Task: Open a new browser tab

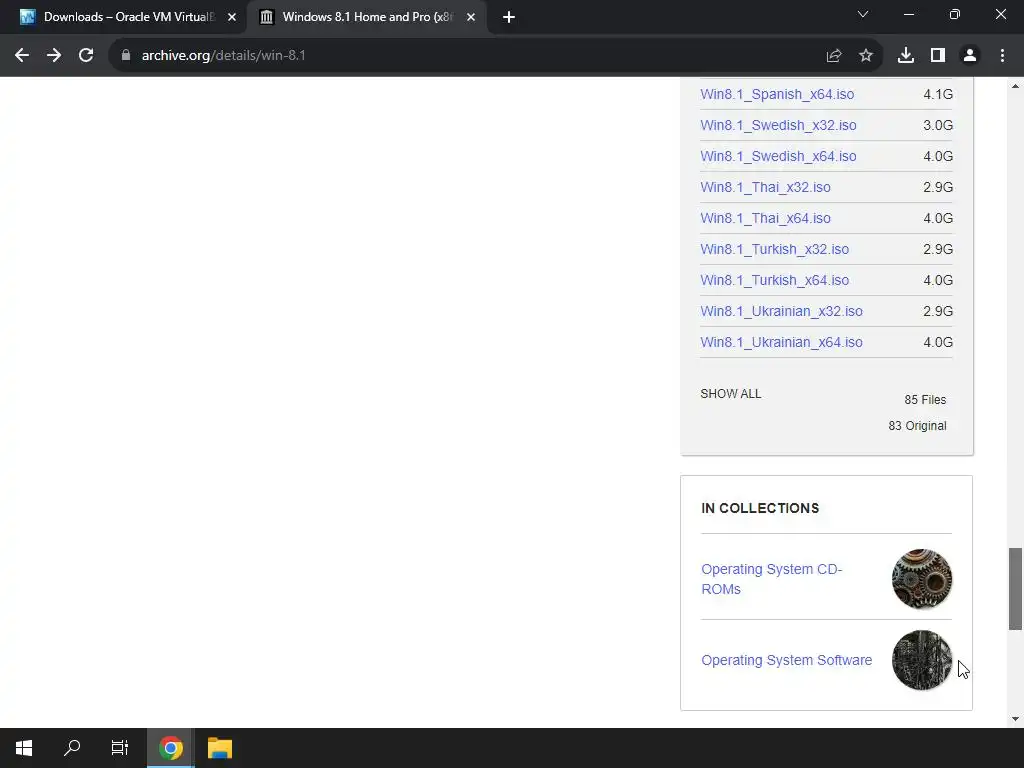Action: (x=509, y=17)
